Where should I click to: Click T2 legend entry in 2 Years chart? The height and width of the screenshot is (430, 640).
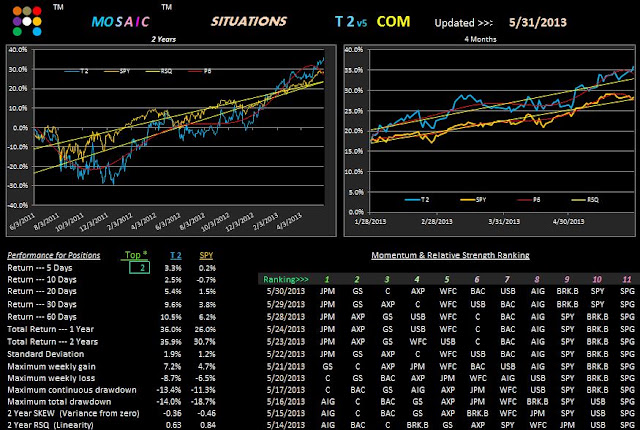point(76,71)
